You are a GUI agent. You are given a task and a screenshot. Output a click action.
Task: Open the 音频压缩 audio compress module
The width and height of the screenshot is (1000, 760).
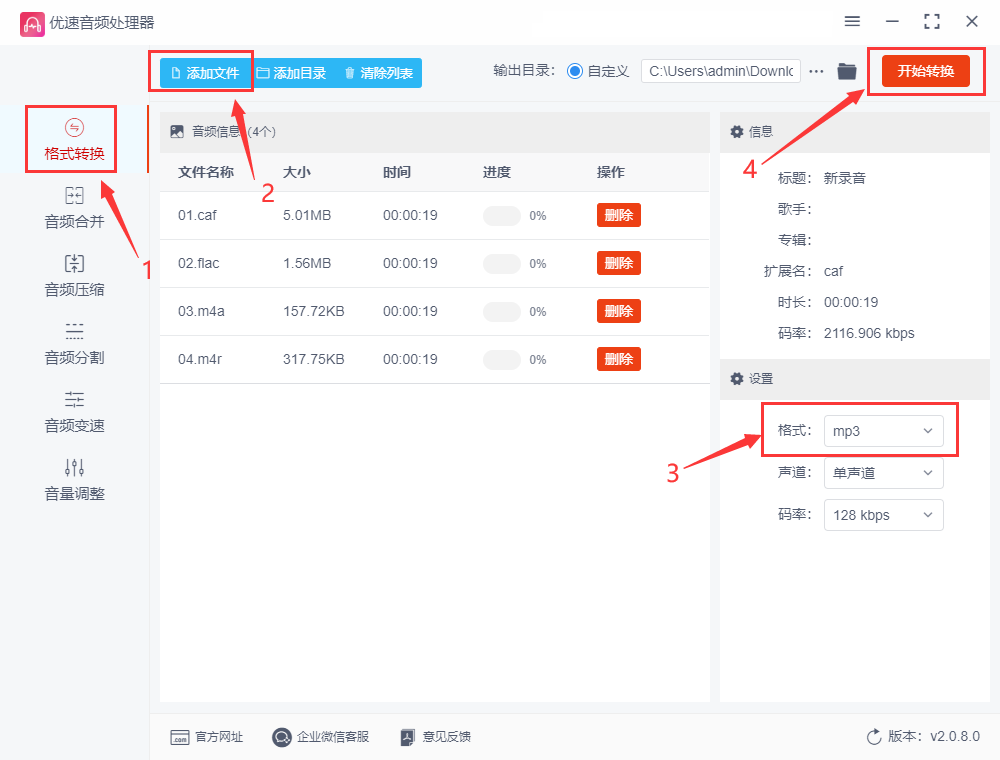74,276
